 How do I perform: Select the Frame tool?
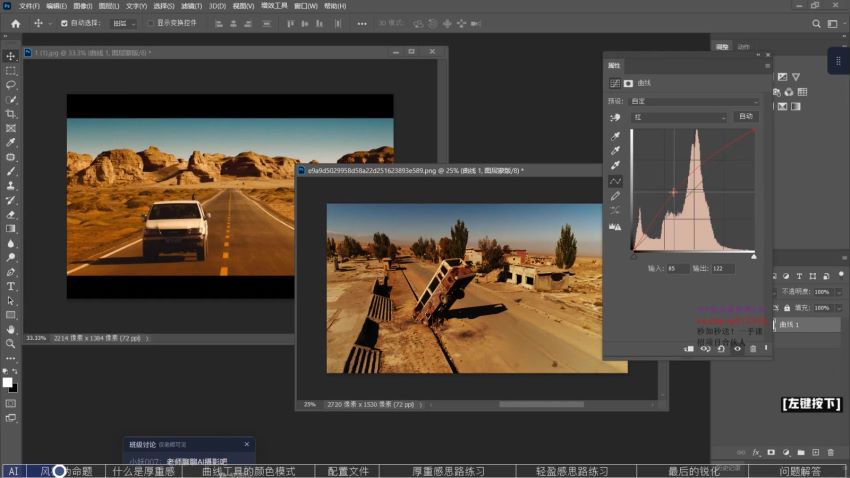coord(10,128)
